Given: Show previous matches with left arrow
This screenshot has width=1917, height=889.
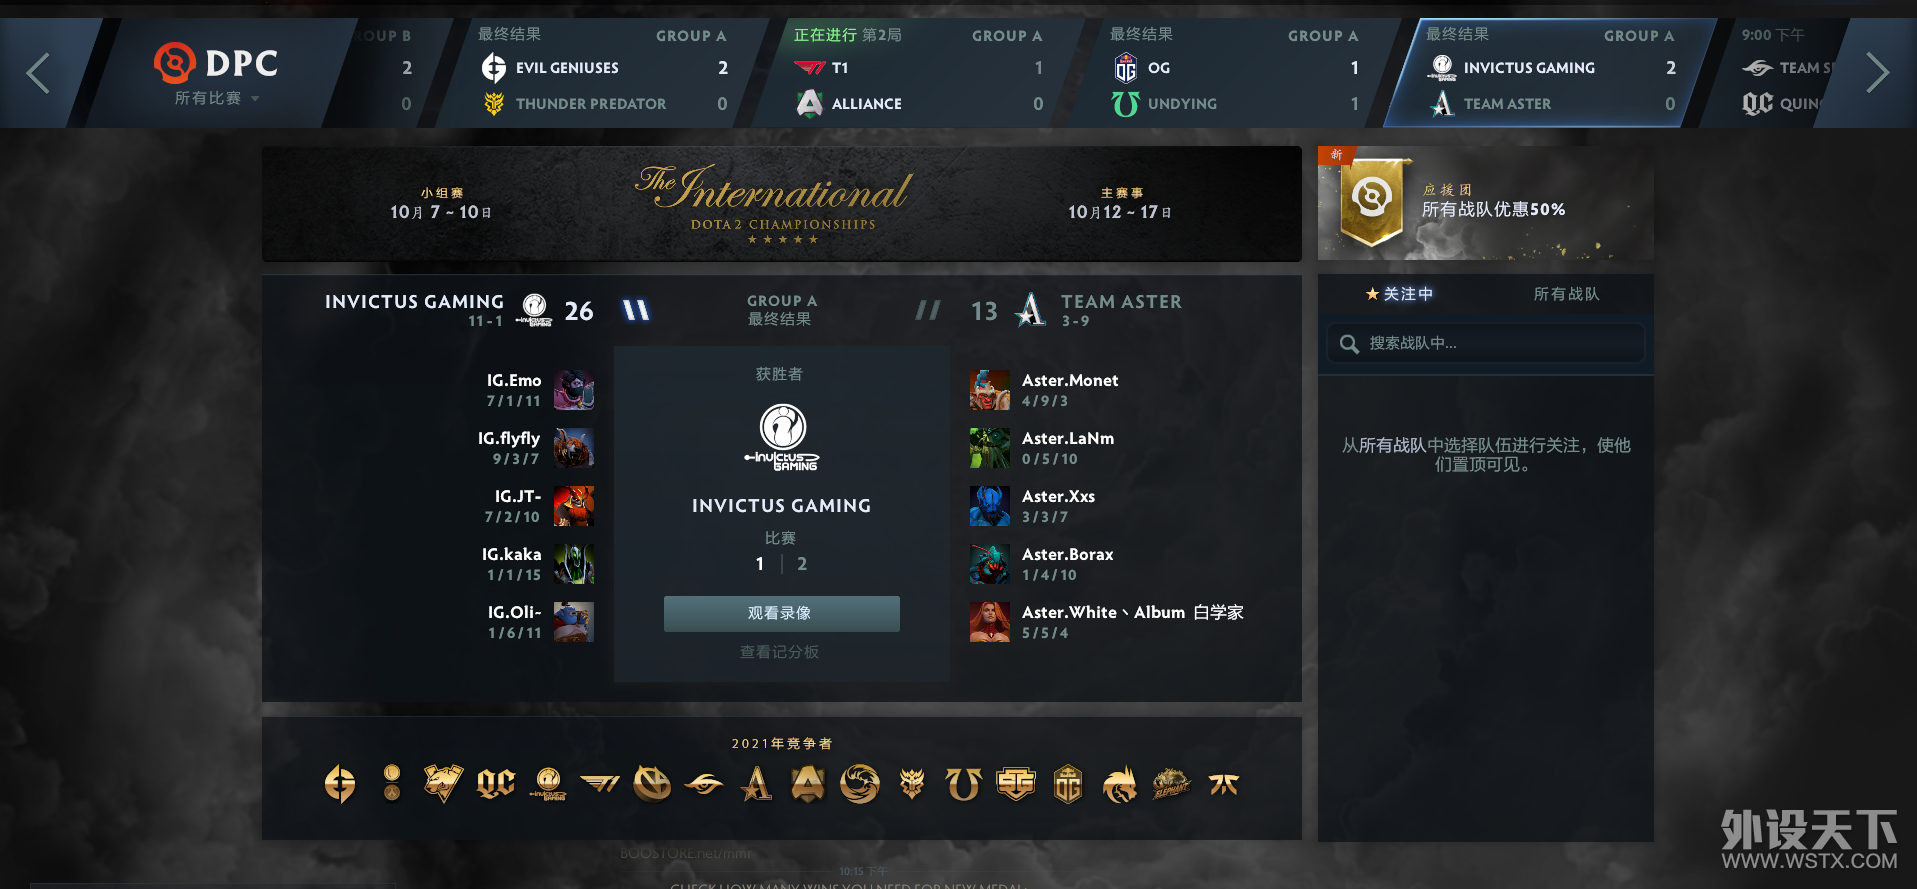Looking at the screenshot, I should pyautogui.click(x=38, y=73).
